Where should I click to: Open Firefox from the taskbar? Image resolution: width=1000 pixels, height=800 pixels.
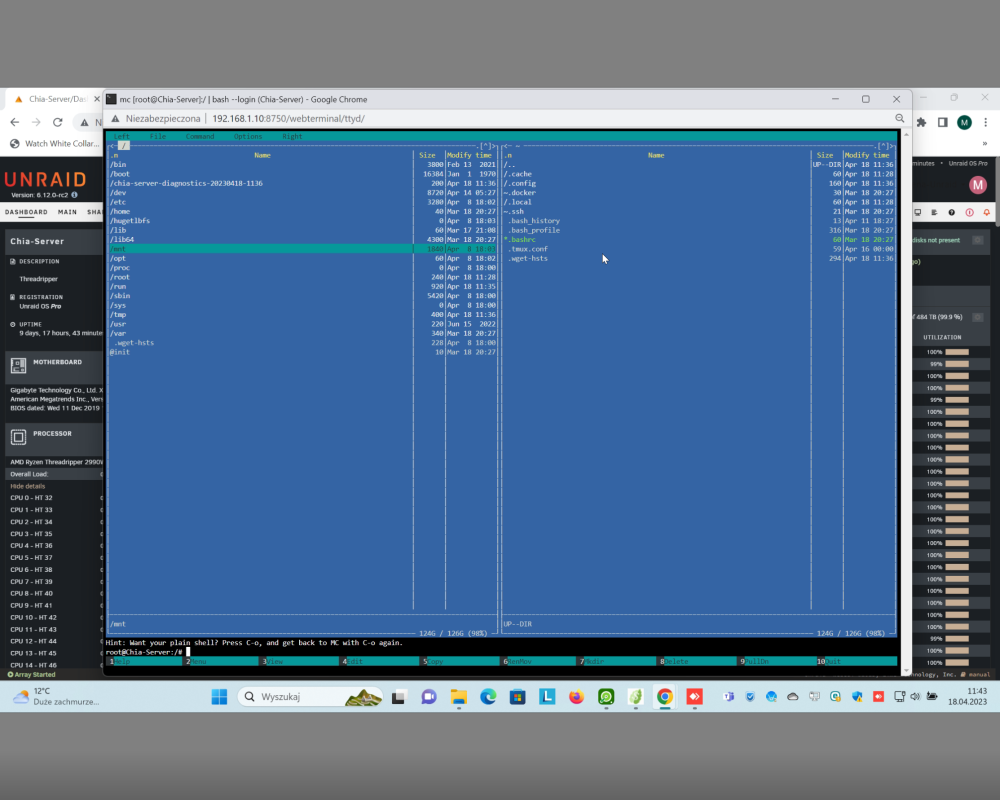(x=577, y=697)
